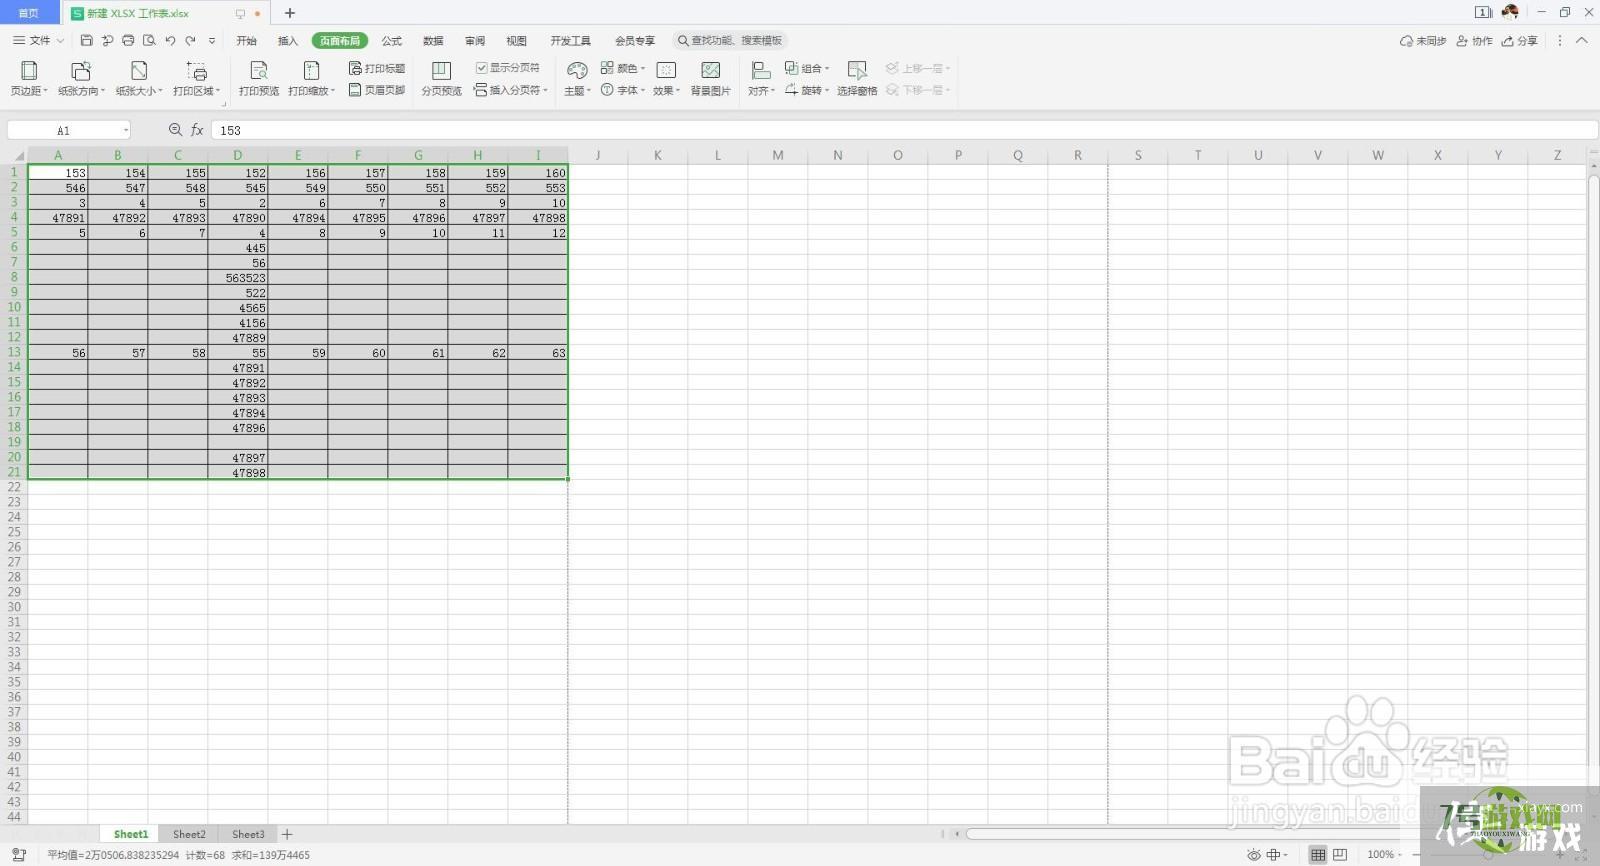
Task: Switch to the 会员专享 ribbon tab
Action: pos(635,41)
